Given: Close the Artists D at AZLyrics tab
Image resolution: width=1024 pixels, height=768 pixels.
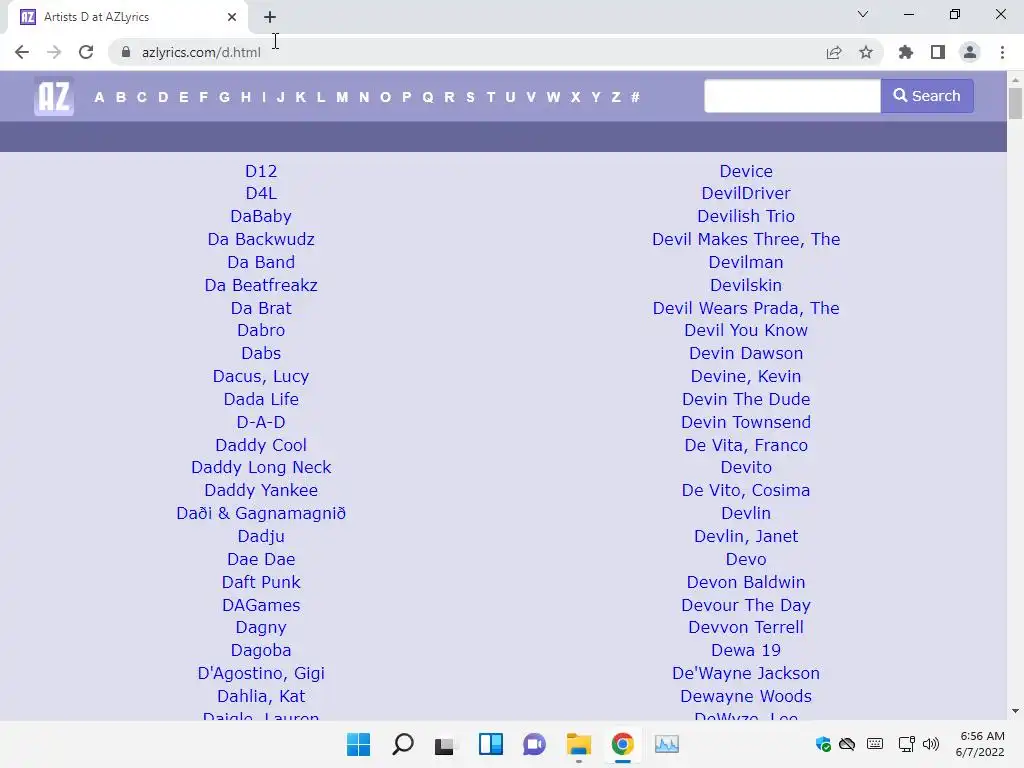Looking at the screenshot, I should pyautogui.click(x=232, y=17).
